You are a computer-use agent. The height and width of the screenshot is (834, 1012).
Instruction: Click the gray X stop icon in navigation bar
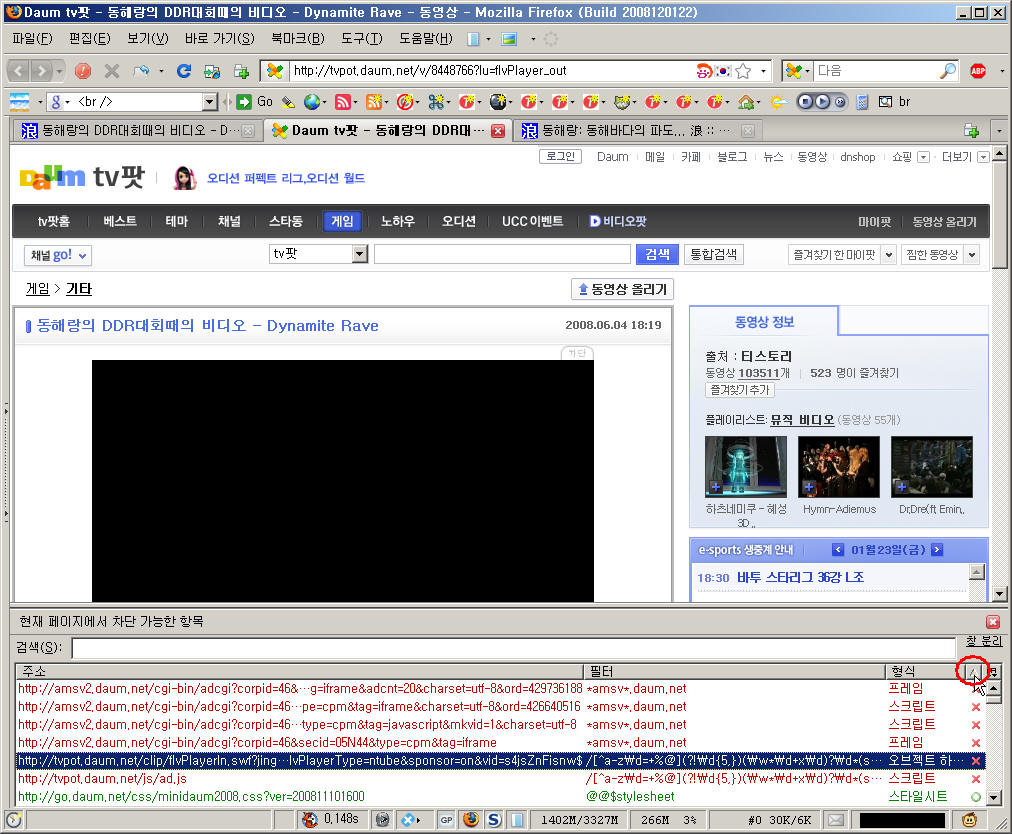112,71
